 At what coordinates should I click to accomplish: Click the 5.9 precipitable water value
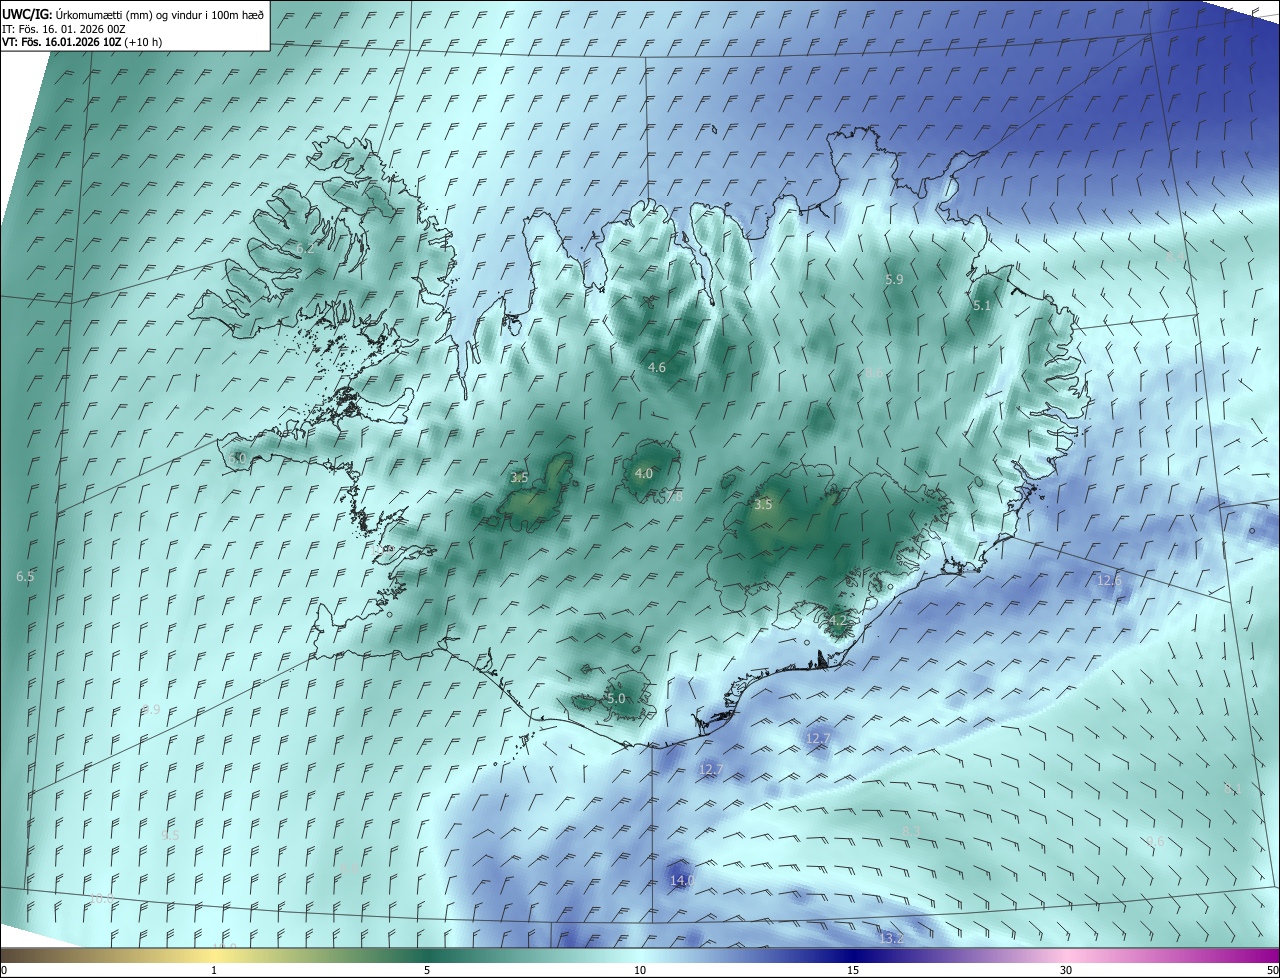[x=894, y=280]
